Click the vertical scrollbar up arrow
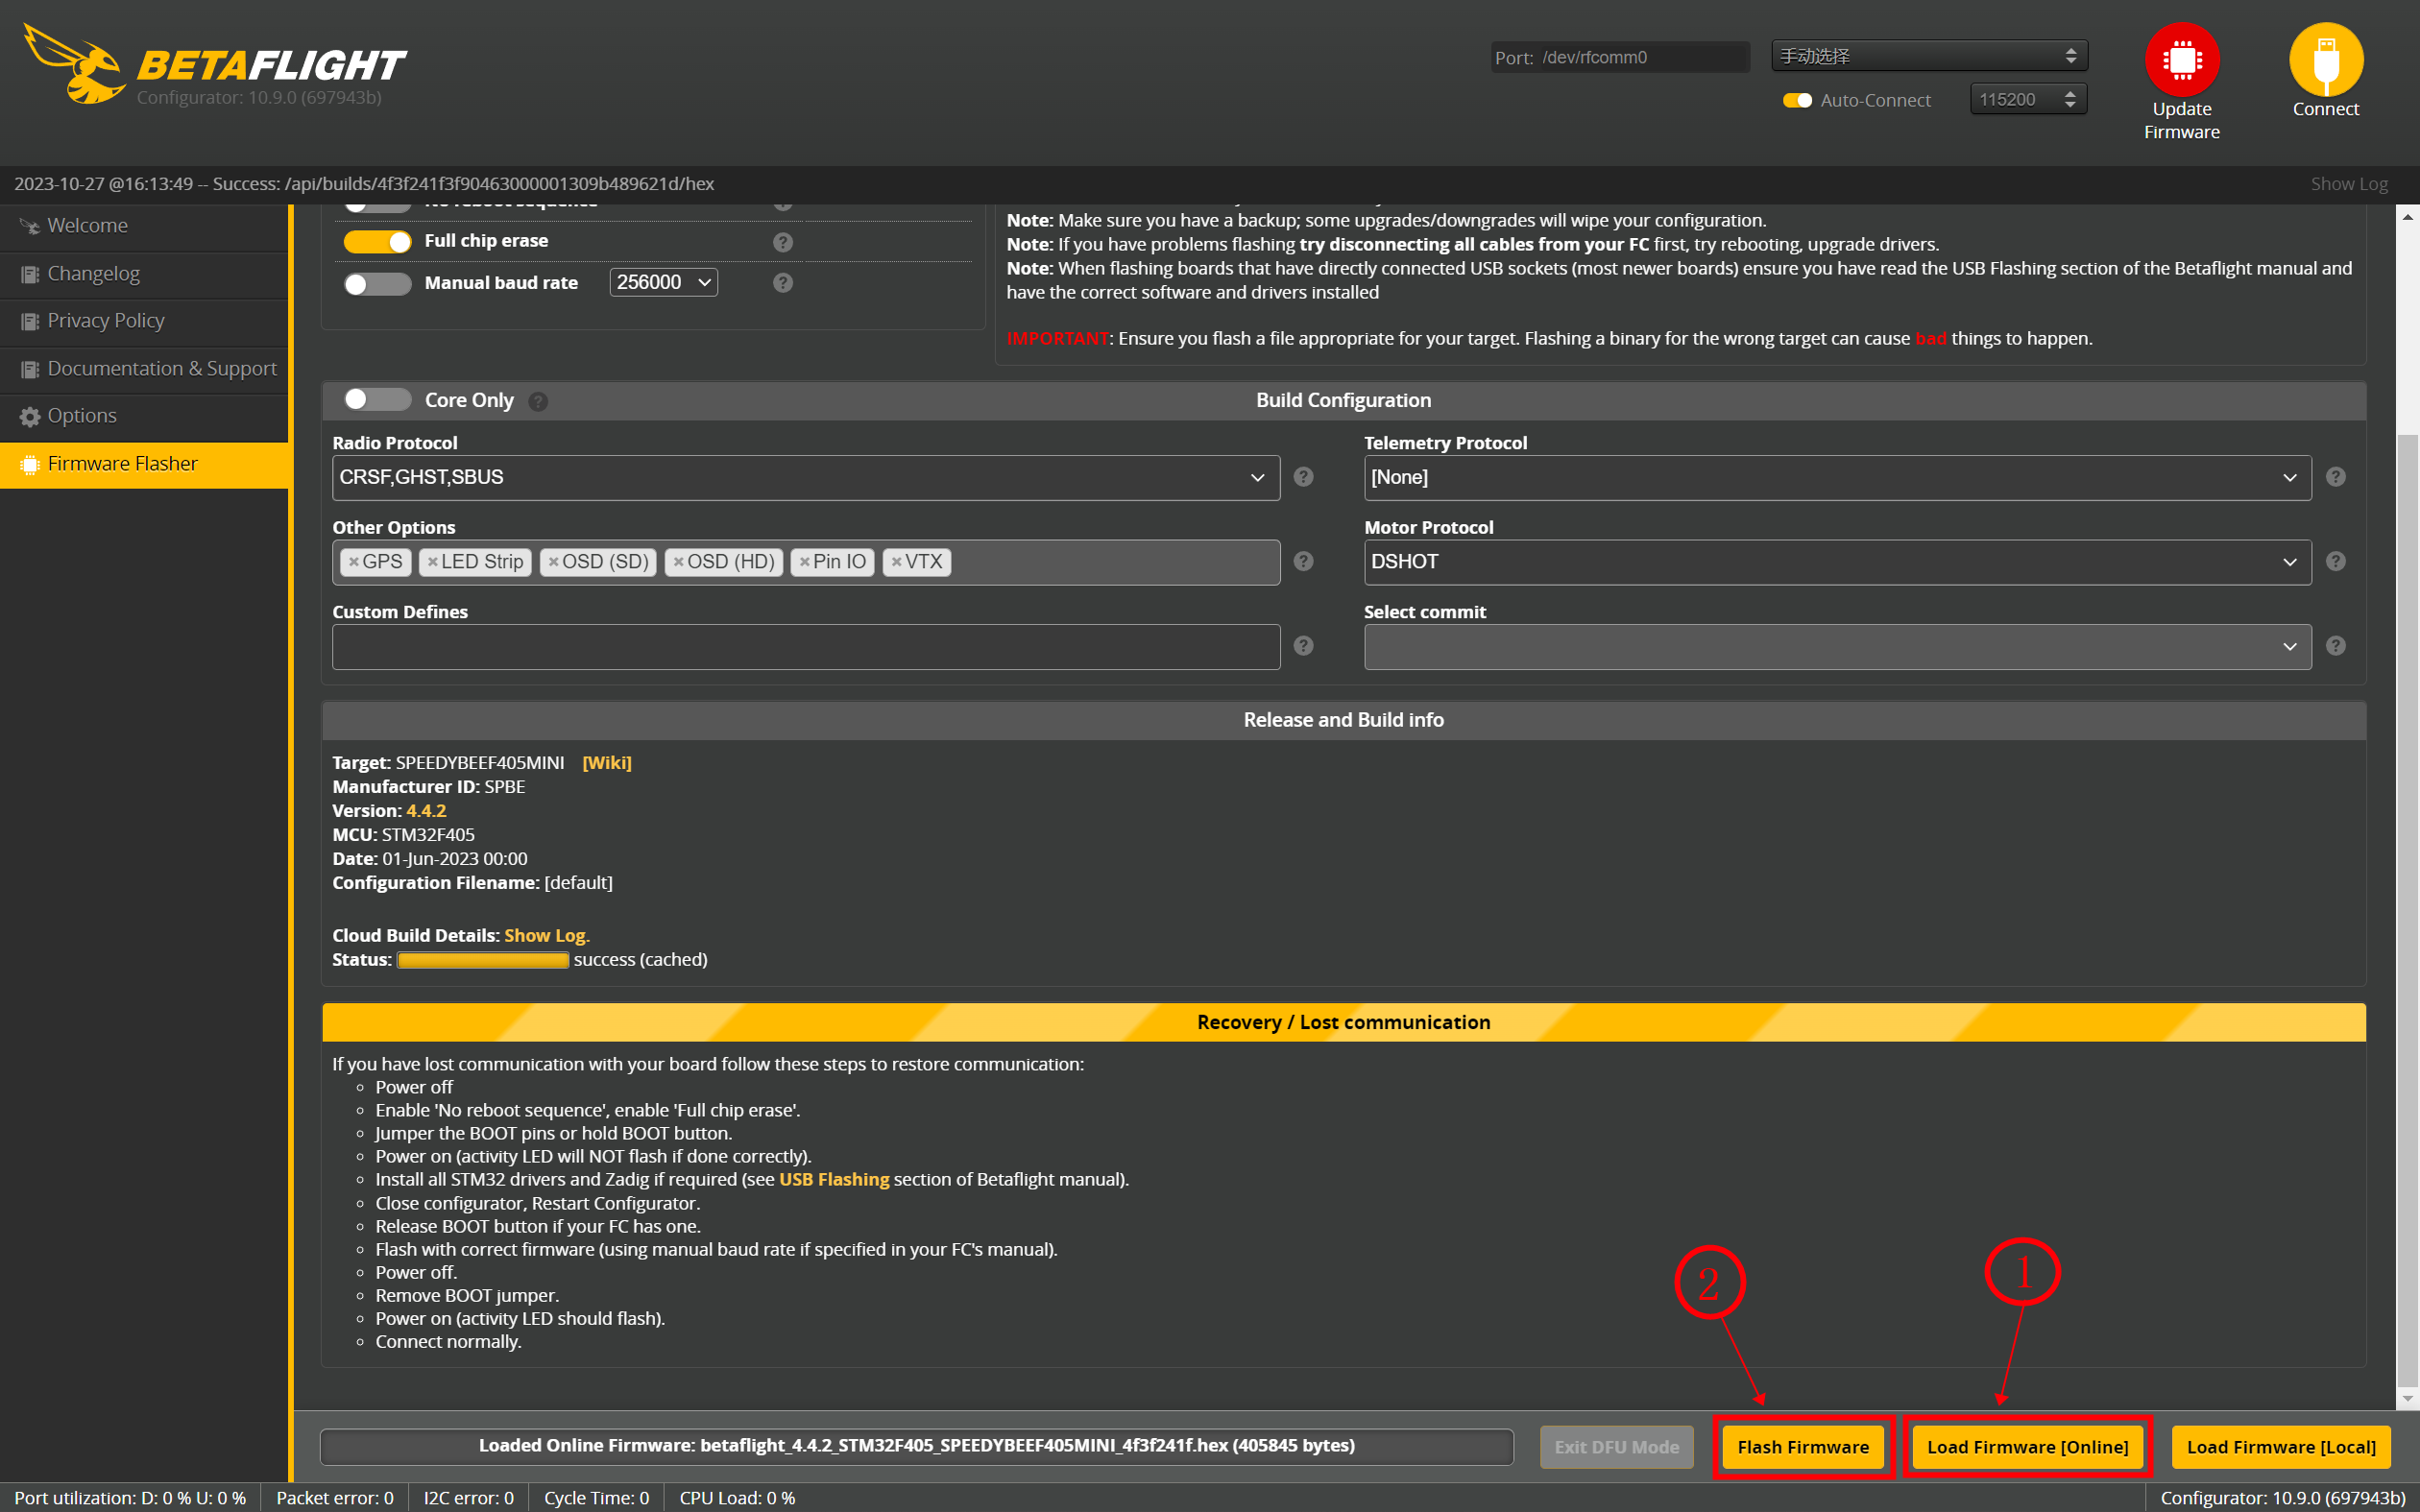 pos(2407,215)
